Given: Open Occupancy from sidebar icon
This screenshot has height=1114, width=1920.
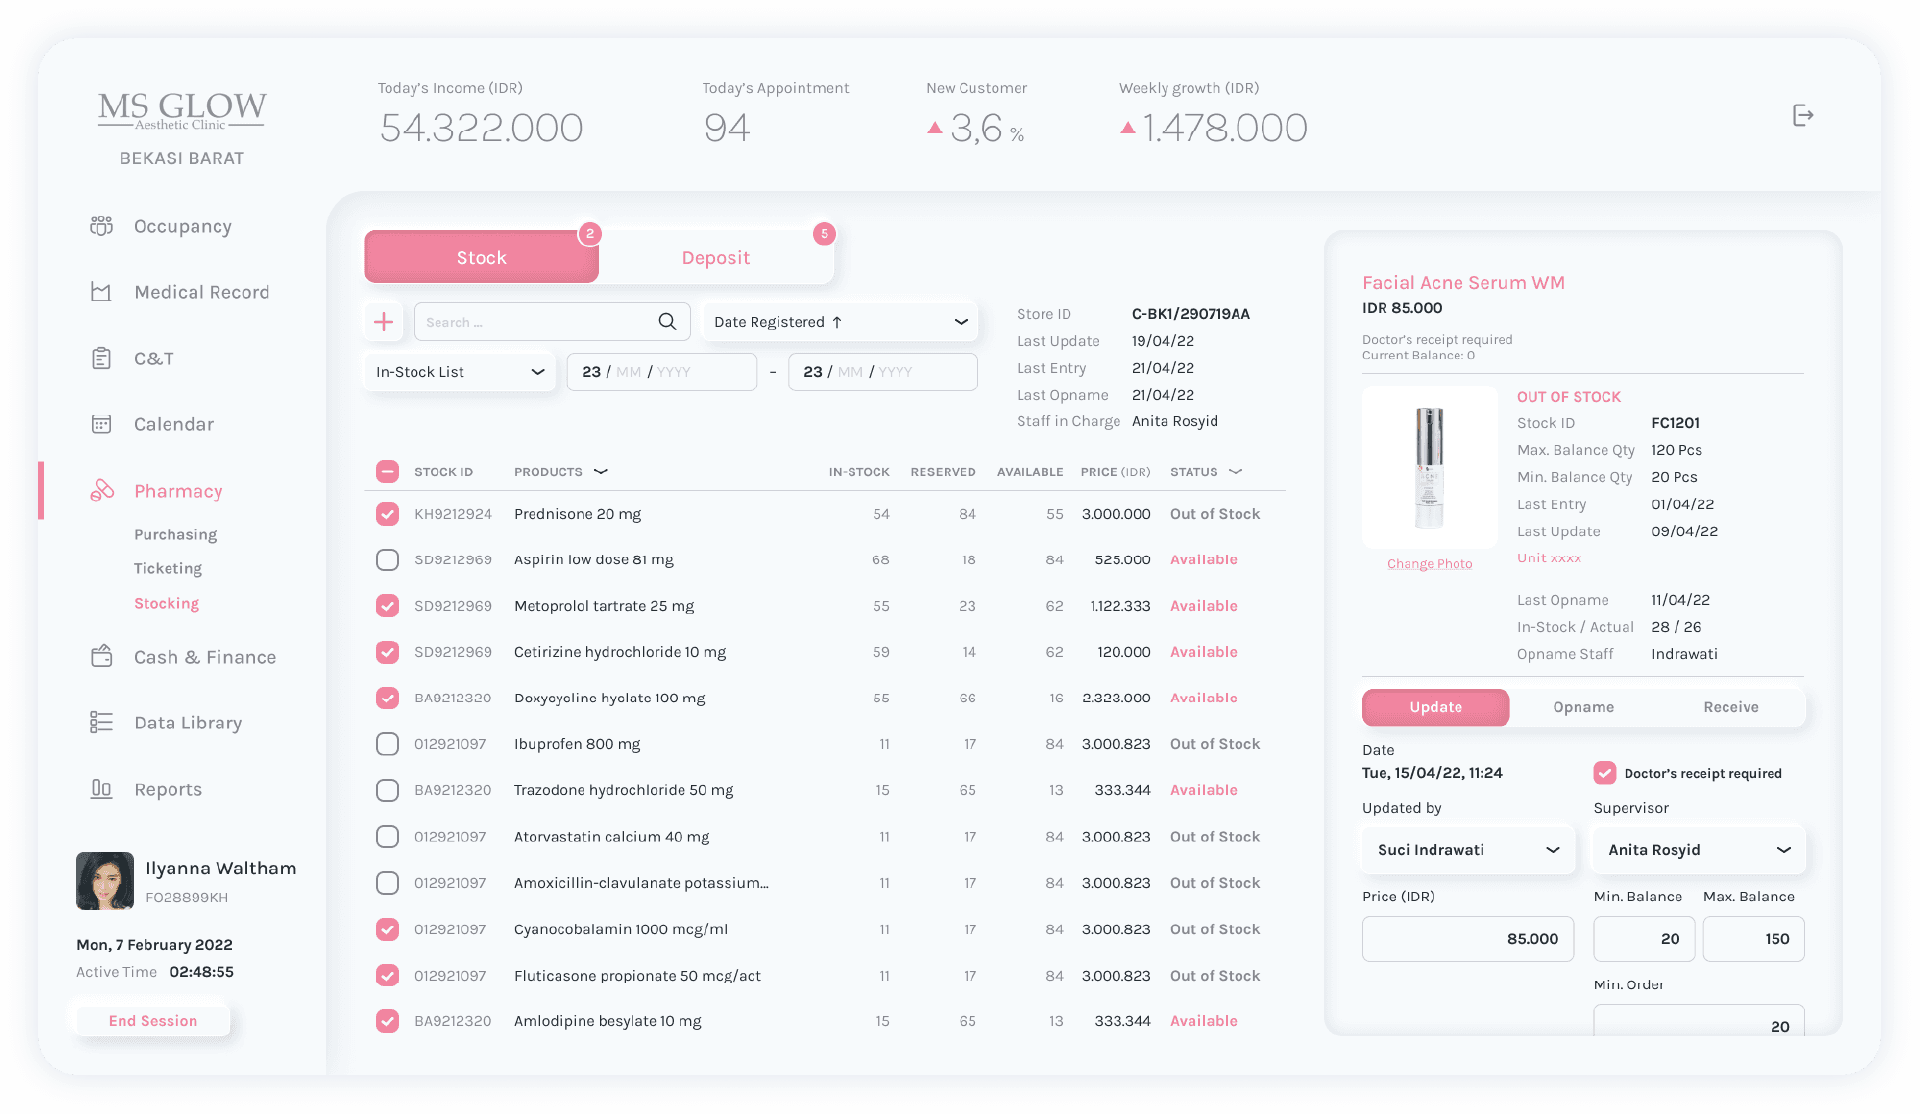Looking at the screenshot, I should [x=101, y=226].
